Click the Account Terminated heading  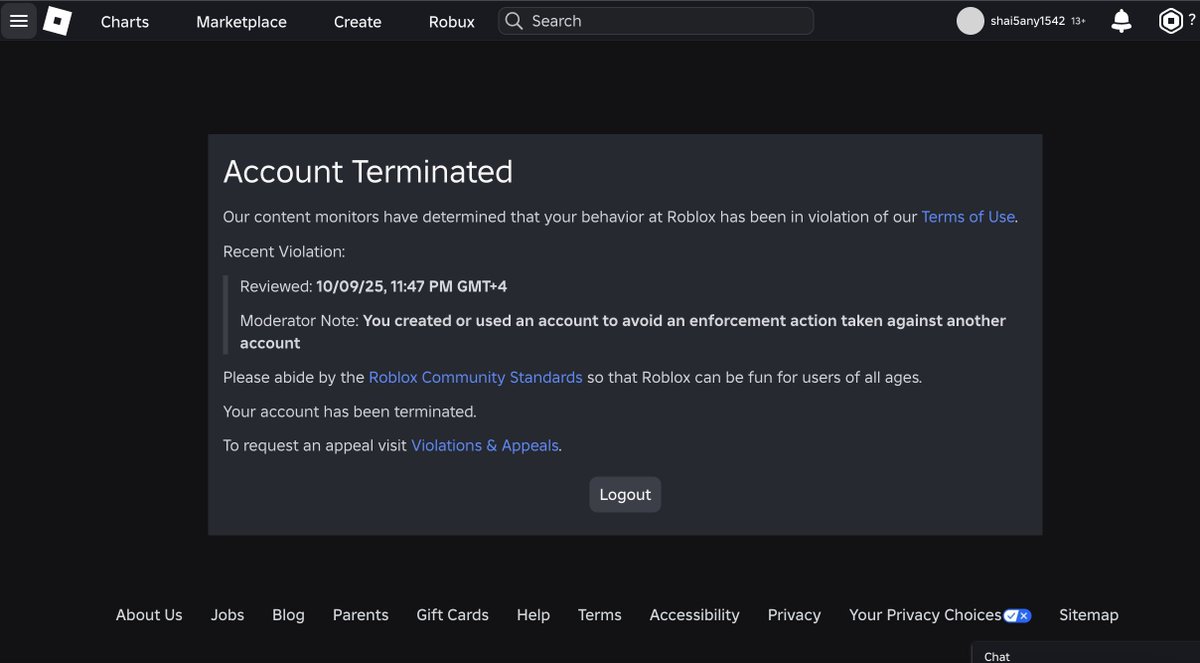[x=368, y=172]
